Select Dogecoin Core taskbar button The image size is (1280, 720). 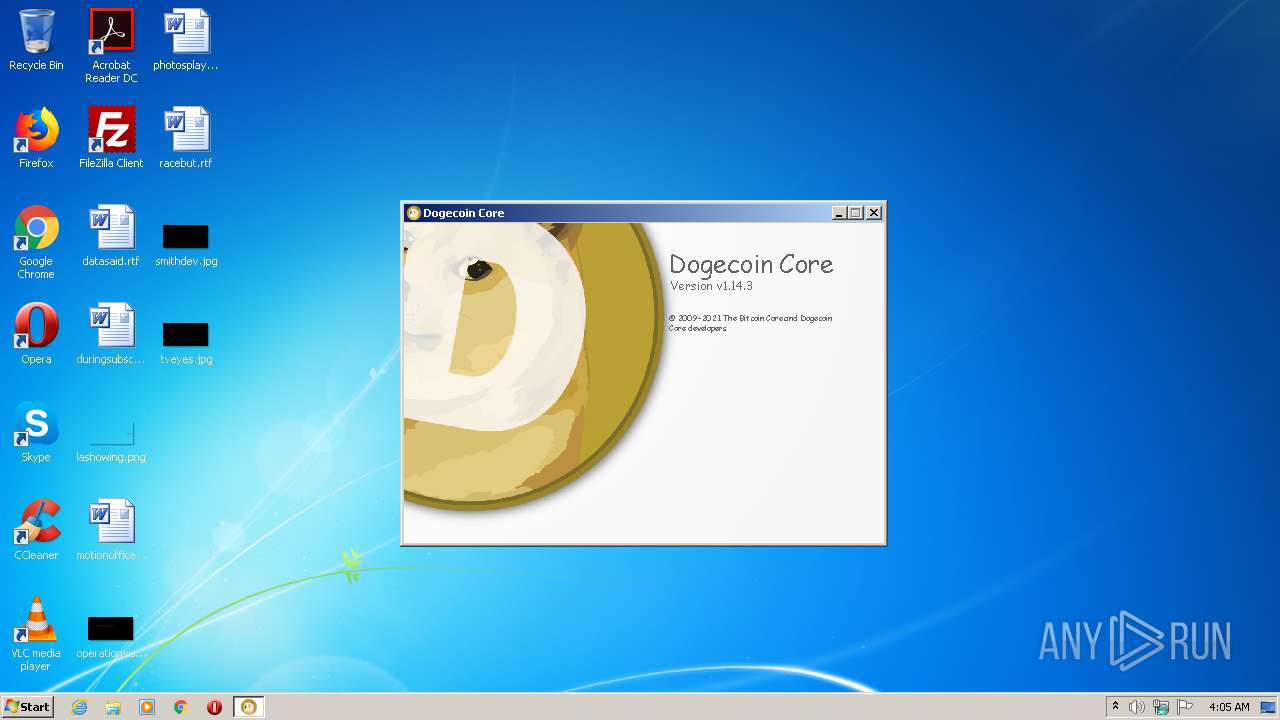249,707
